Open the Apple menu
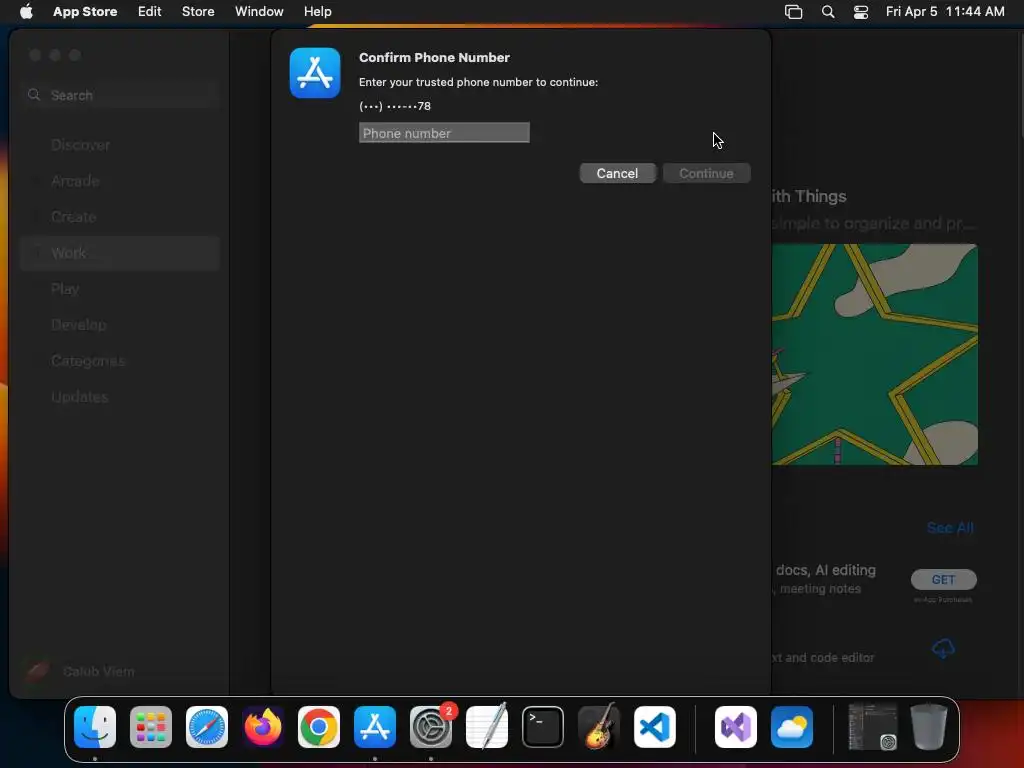The width and height of the screenshot is (1024, 768). pyautogui.click(x=26, y=11)
